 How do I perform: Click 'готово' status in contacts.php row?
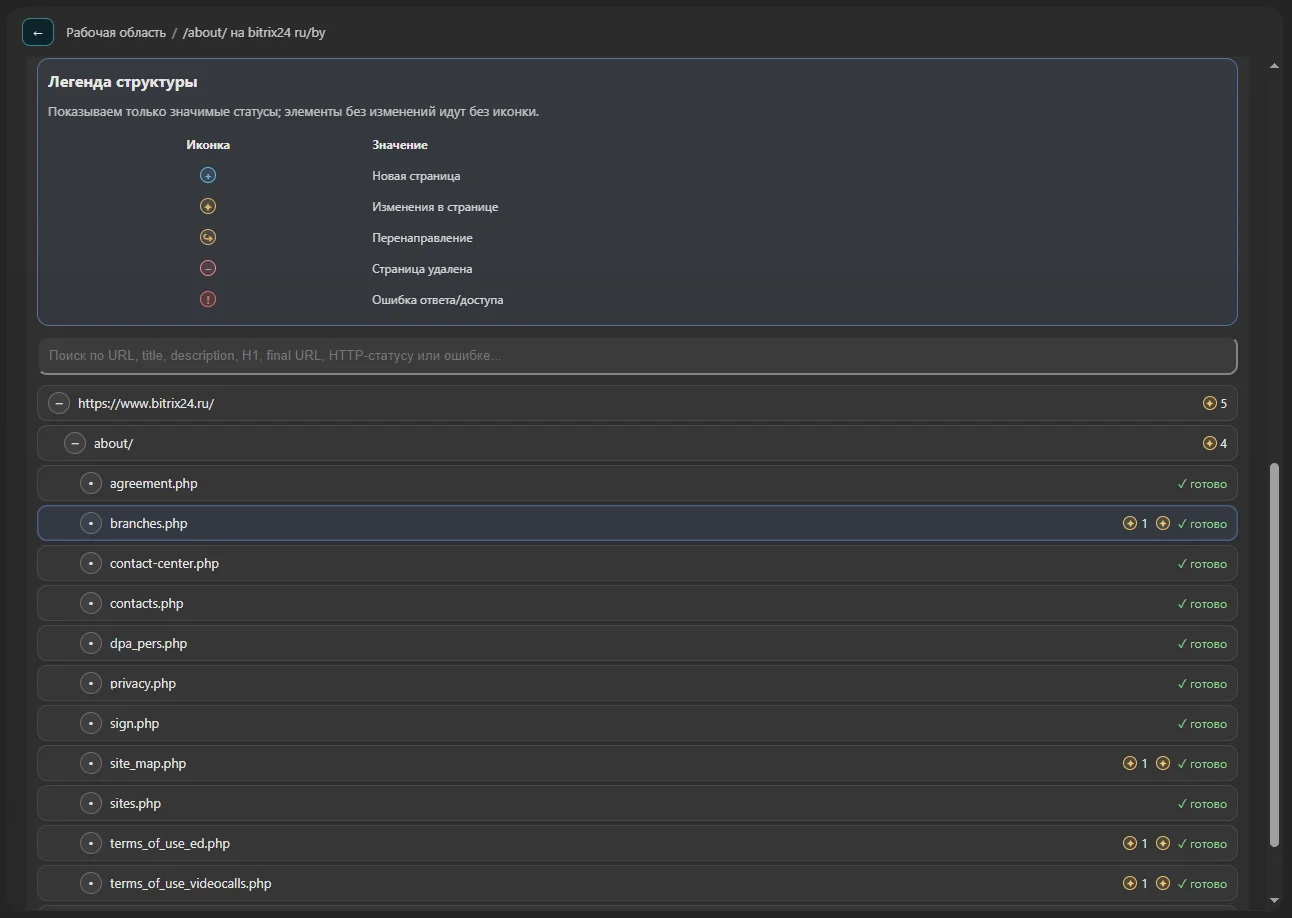click(x=1202, y=603)
